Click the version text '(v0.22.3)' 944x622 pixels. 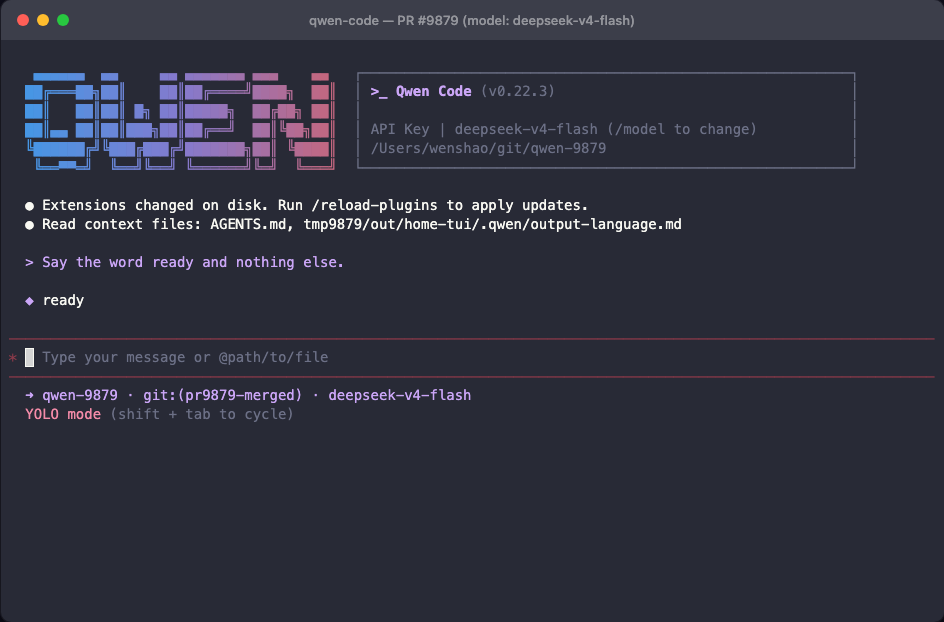[x=518, y=92]
